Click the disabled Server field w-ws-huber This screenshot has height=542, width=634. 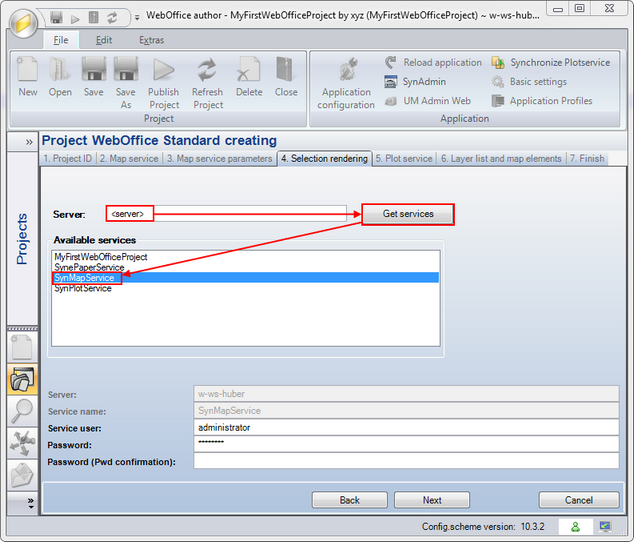(406, 394)
